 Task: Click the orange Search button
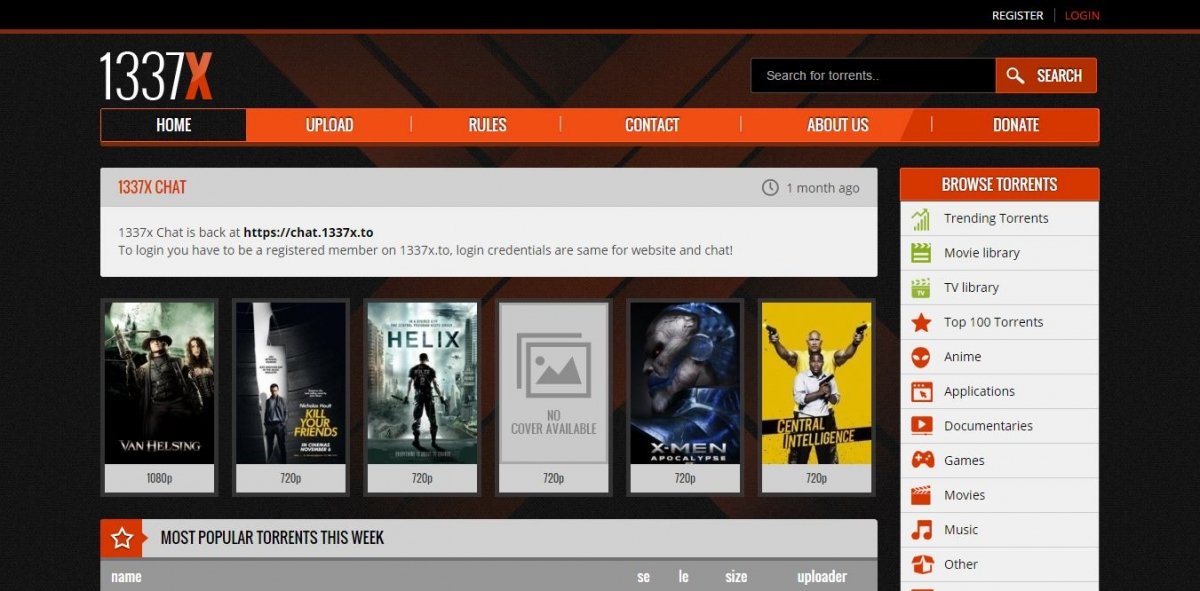pyautogui.click(x=1046, y=76)
